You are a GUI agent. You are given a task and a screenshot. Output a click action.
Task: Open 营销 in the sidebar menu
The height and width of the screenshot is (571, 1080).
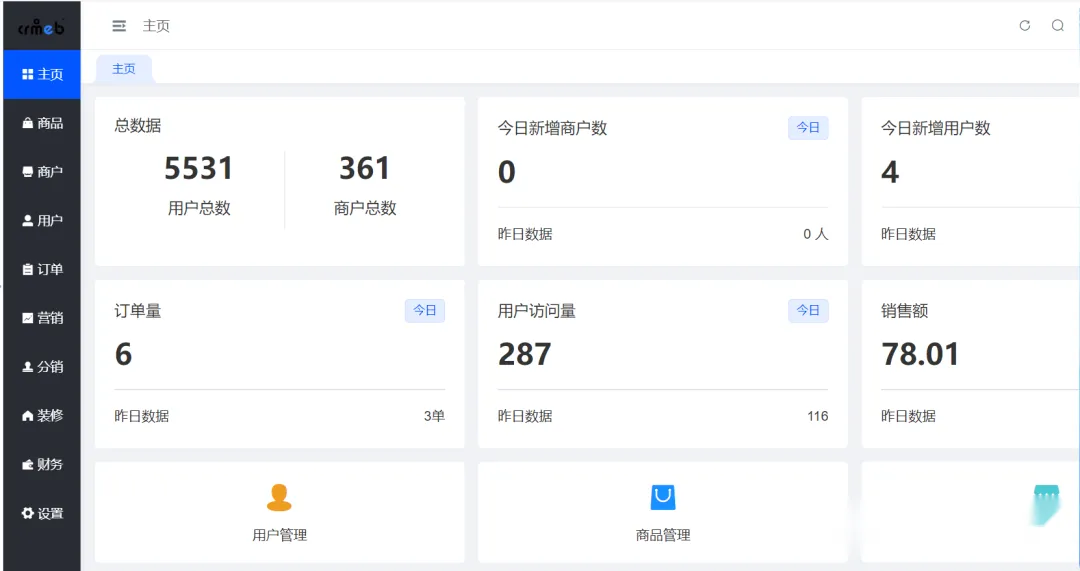click(42, 318)
